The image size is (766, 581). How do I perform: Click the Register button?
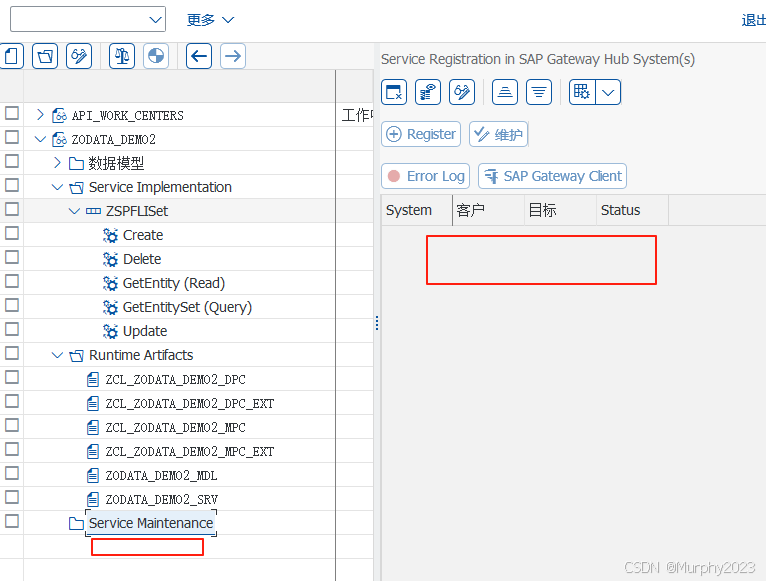coord(421,134)
